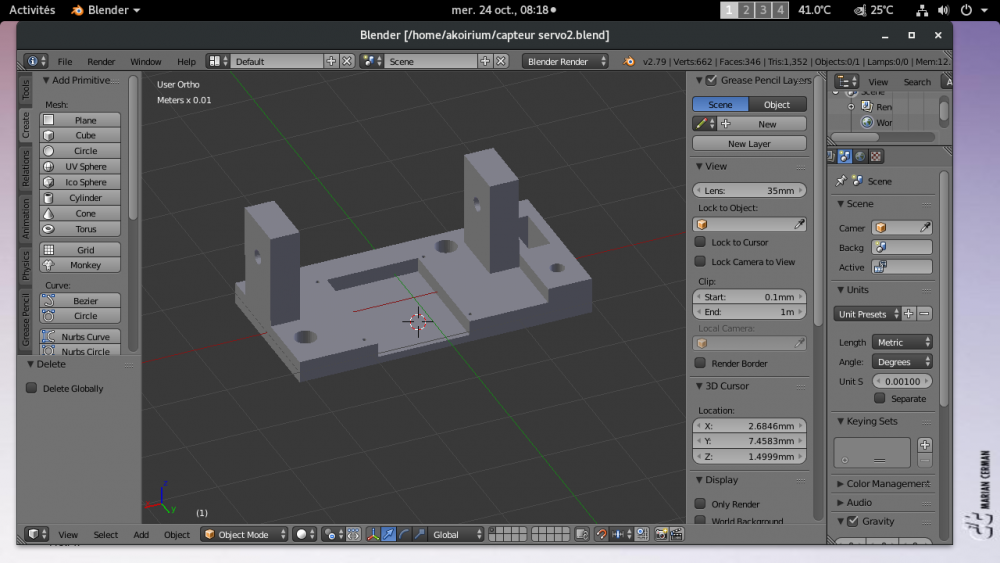Enable Lock to Cursor checkbox
Viewport: 1000px width, 563px height.
click(701, 242)
